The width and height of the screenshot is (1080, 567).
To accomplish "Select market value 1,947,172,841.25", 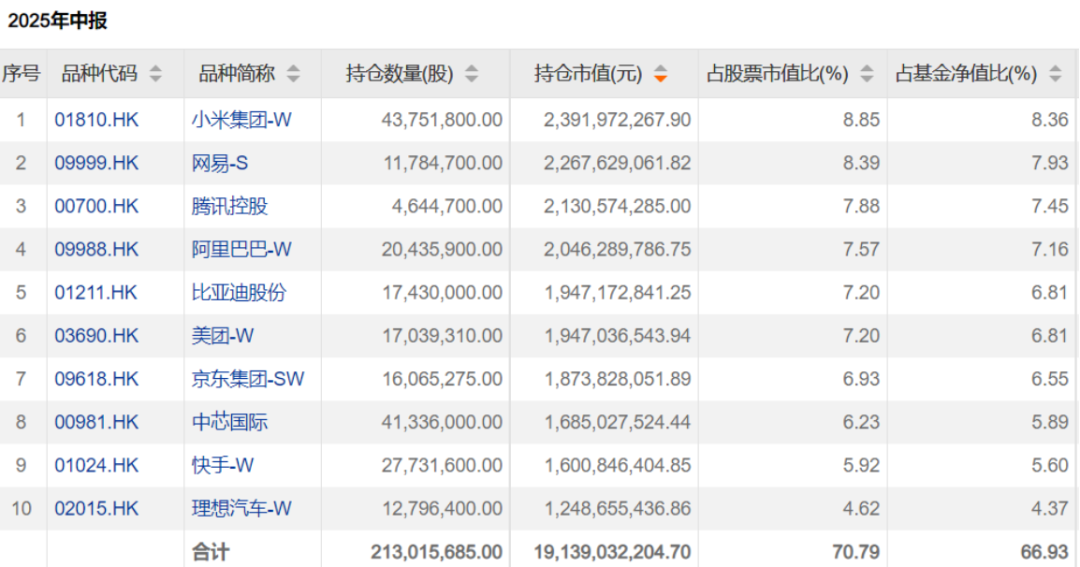I will point(618,293).
